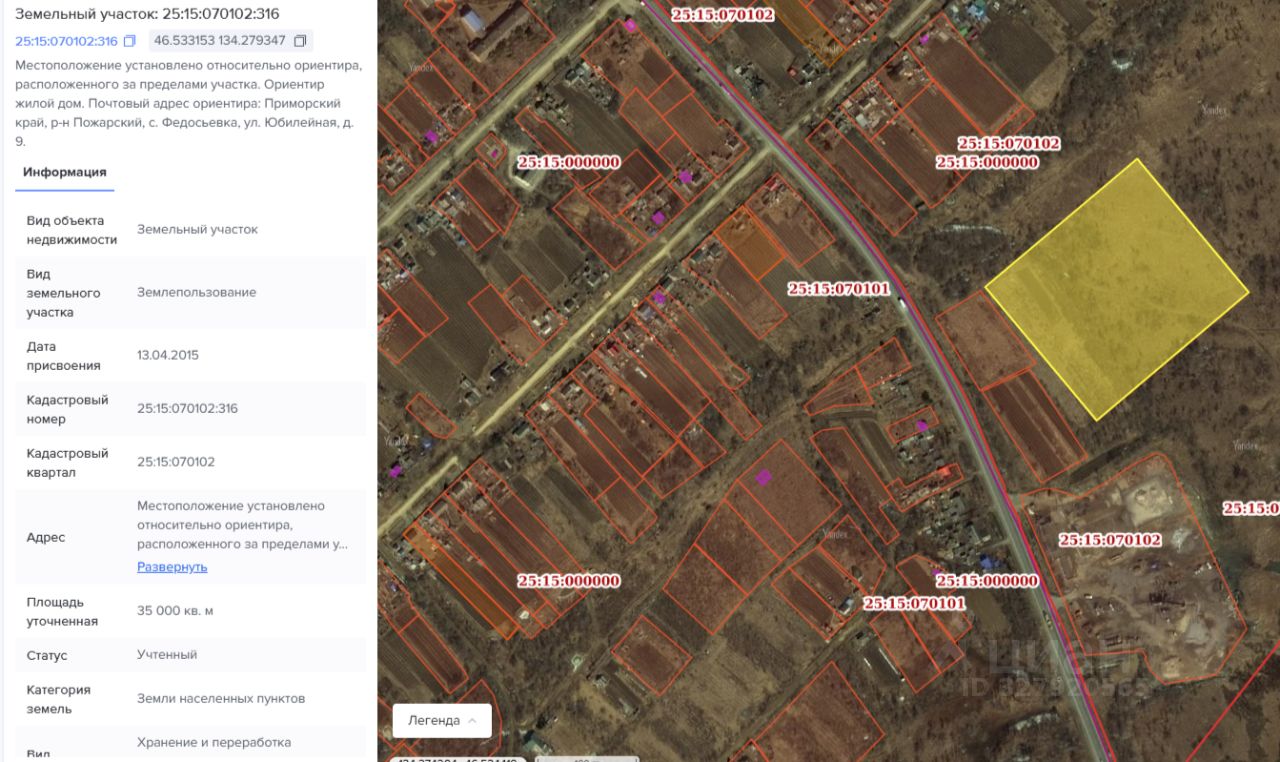Select the area value '35 000 кв. м'
Screen dimensions: 1280x762
coord(175,610)
